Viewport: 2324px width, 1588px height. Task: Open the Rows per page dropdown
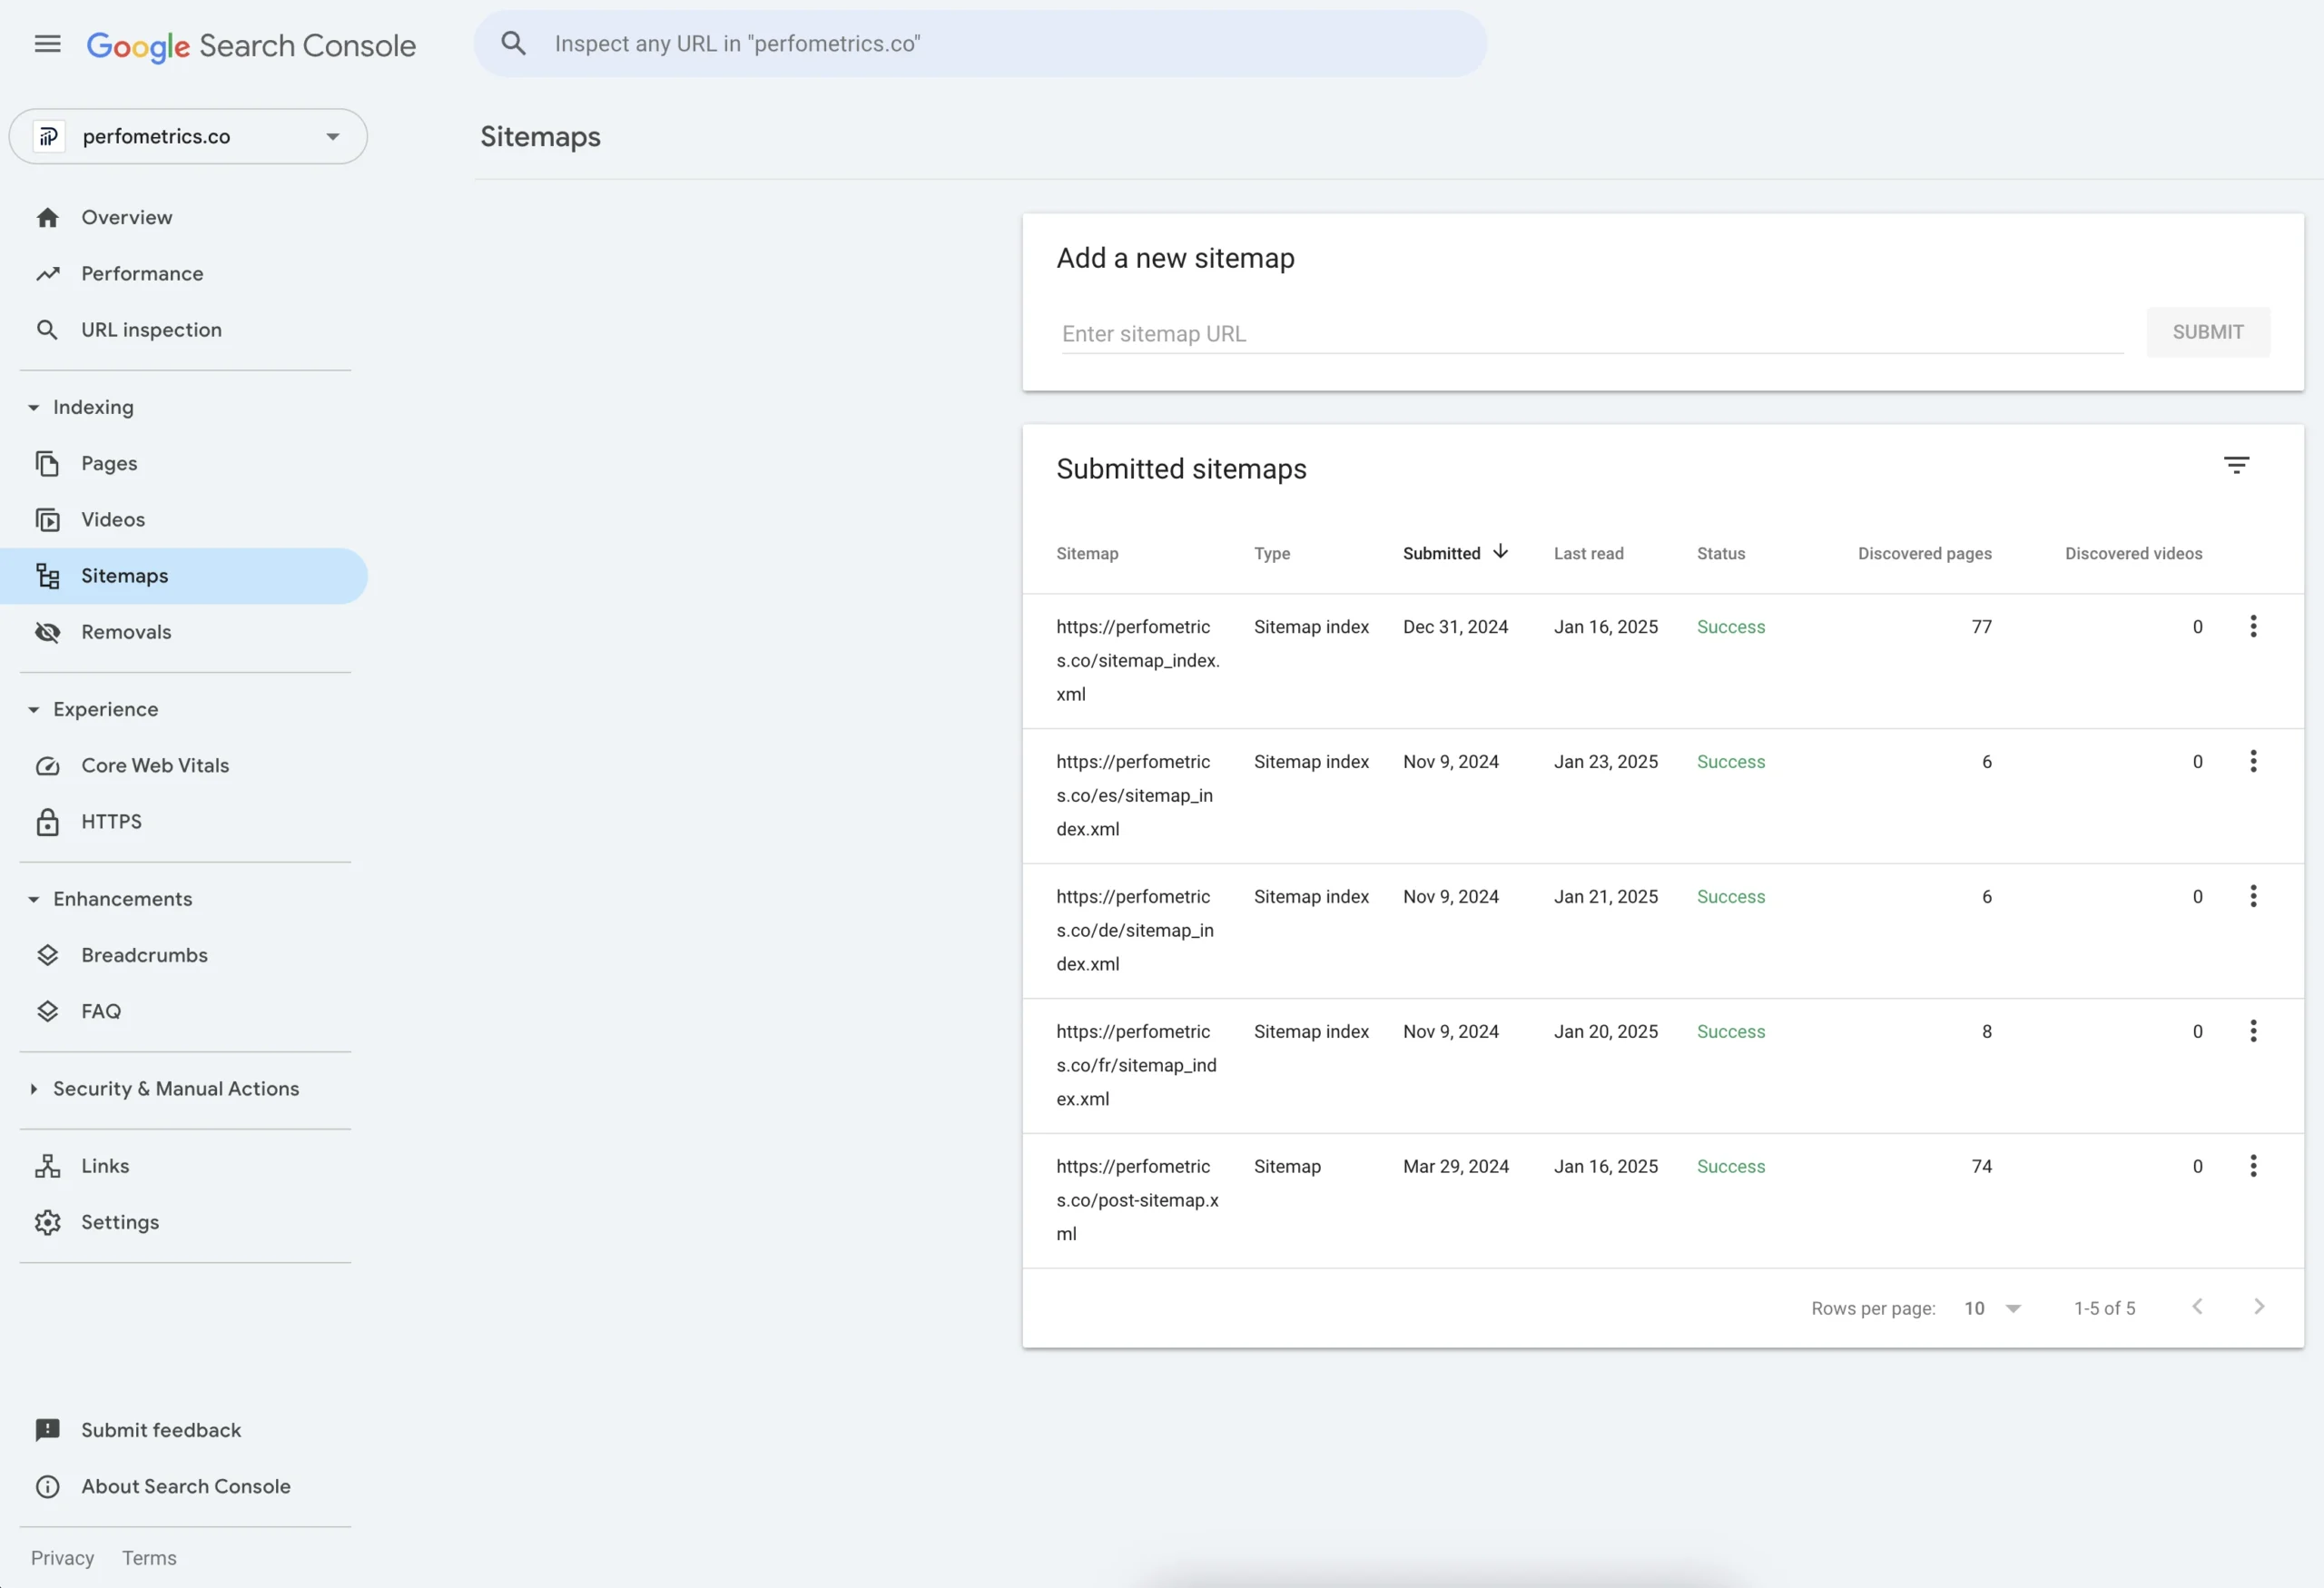(1992, 1308)
